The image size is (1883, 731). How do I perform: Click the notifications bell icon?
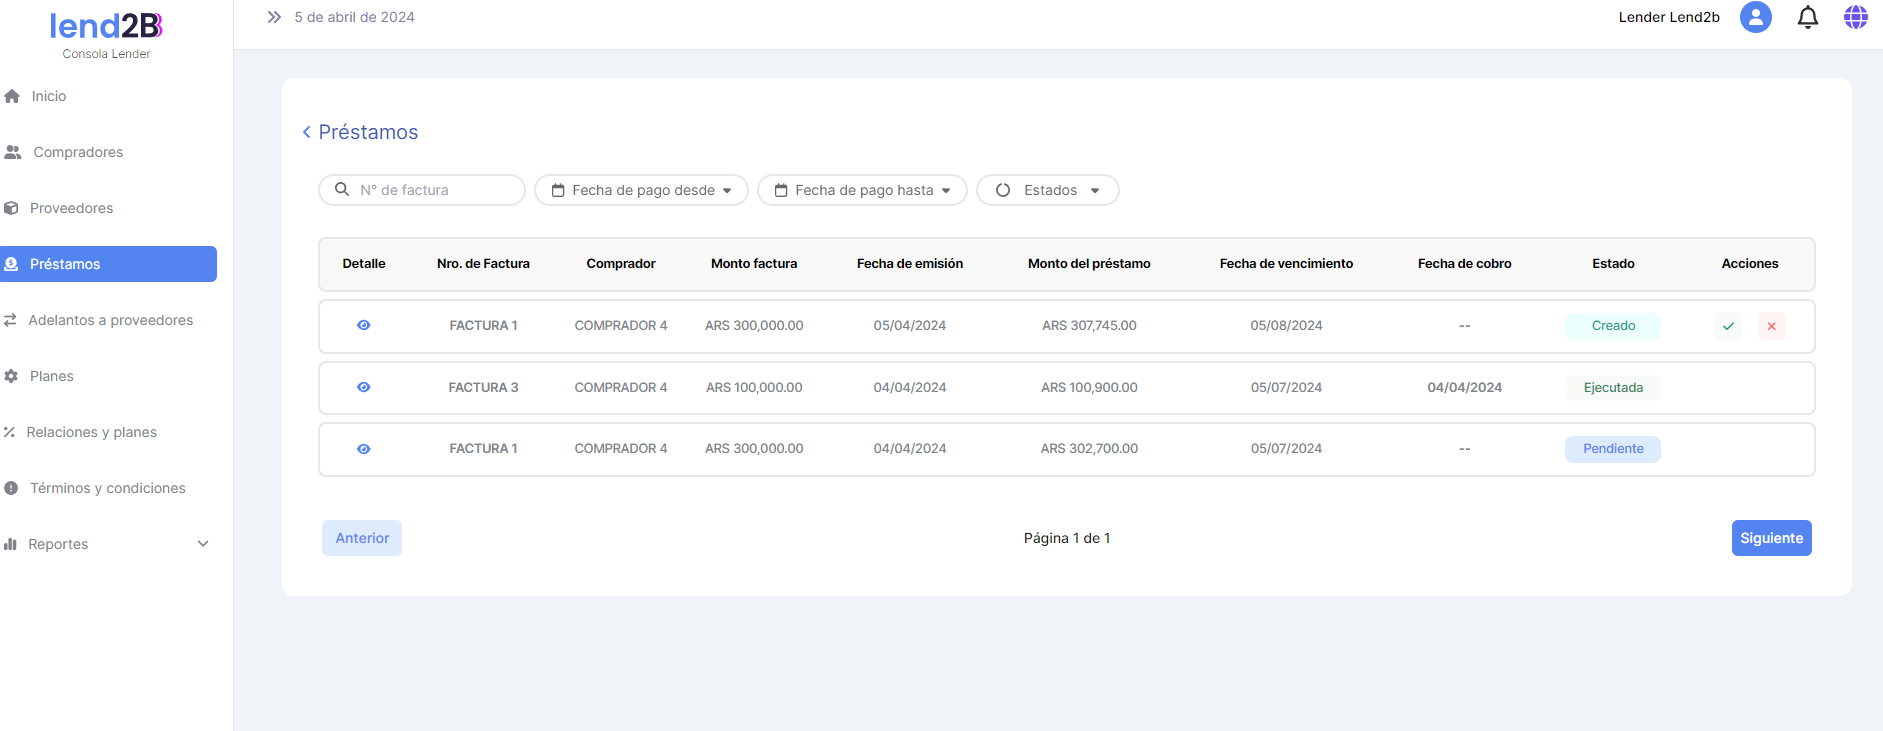[1807, 17]
